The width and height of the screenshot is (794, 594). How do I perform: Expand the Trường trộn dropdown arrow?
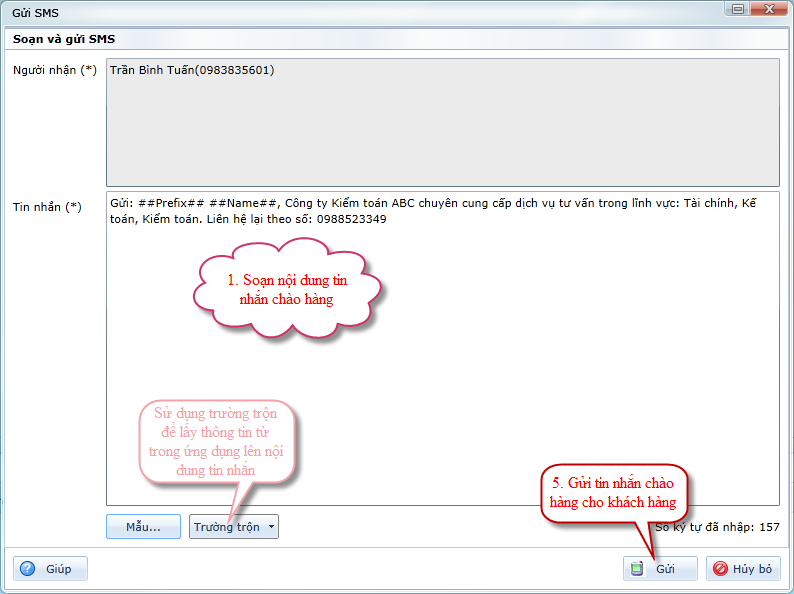point(271,527)
